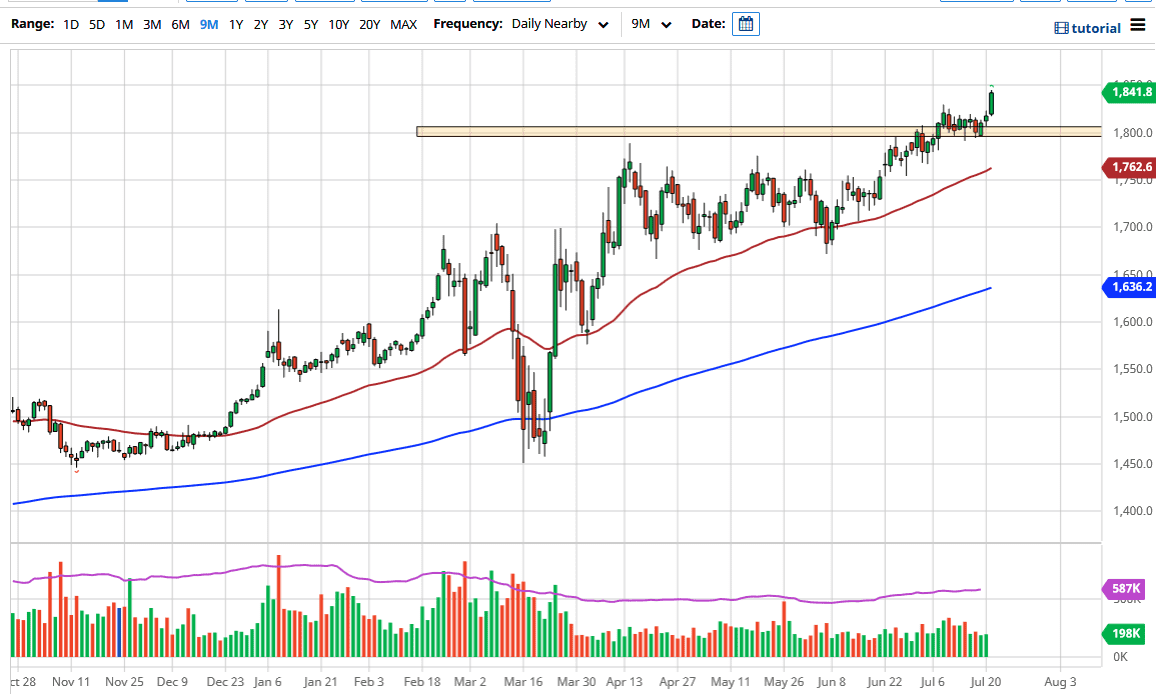Image resolution: width=1156 pixels, height=699 pixels.
Task: Choose the 3M range
Action: tap(152, 24)
